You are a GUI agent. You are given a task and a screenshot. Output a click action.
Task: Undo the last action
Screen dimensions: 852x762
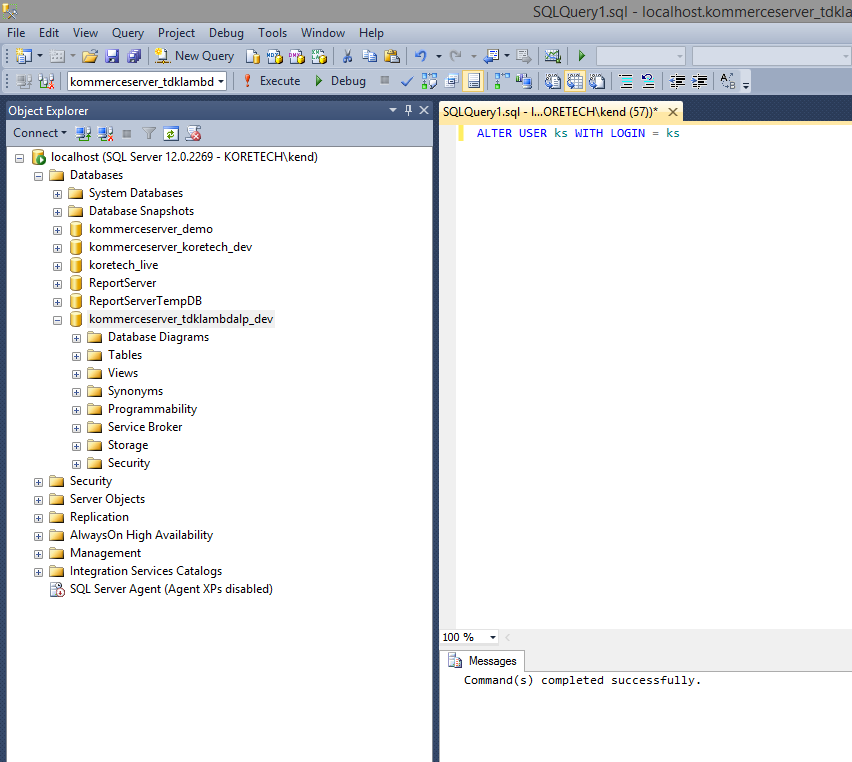click(421, 56)
